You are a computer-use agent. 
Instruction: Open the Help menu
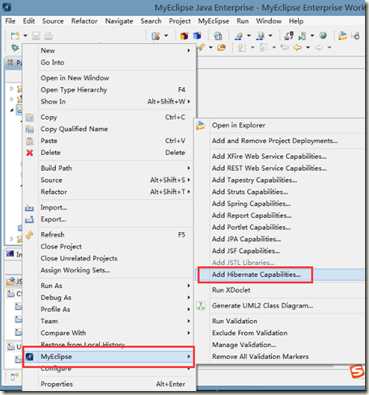click(x=296, y=21)
